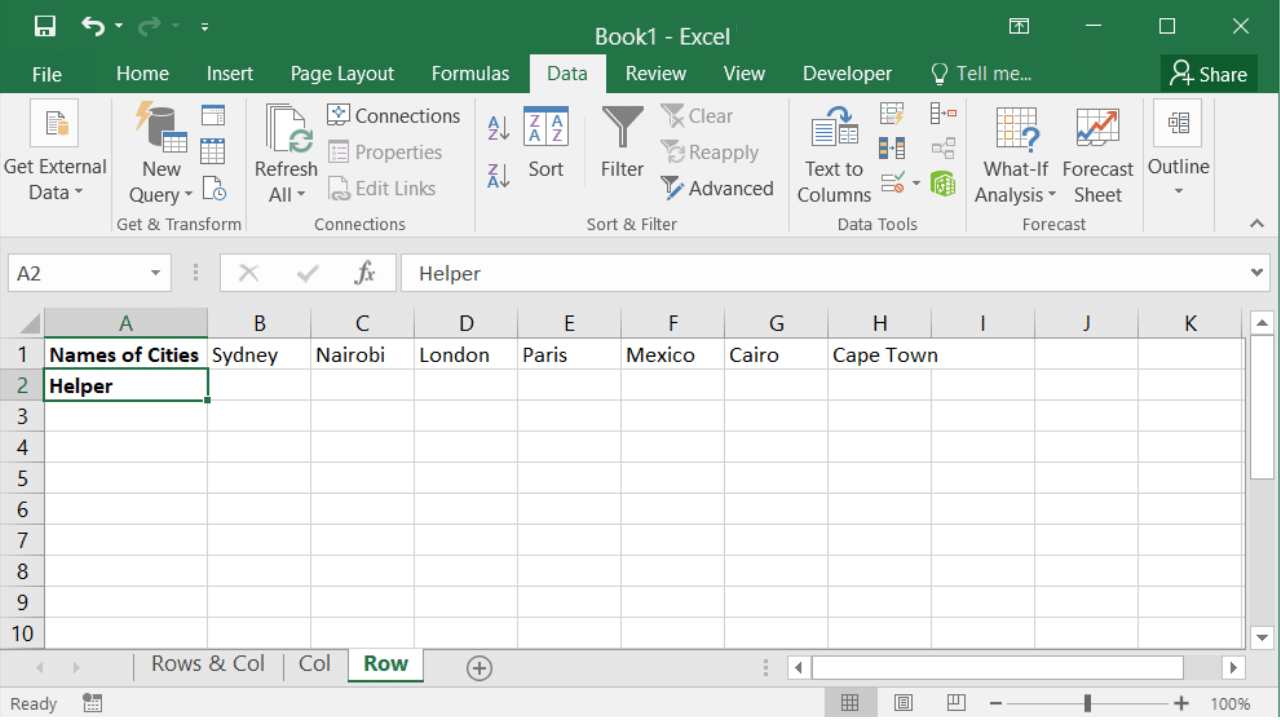Expand the Name Box dropdown

point(155,274)
